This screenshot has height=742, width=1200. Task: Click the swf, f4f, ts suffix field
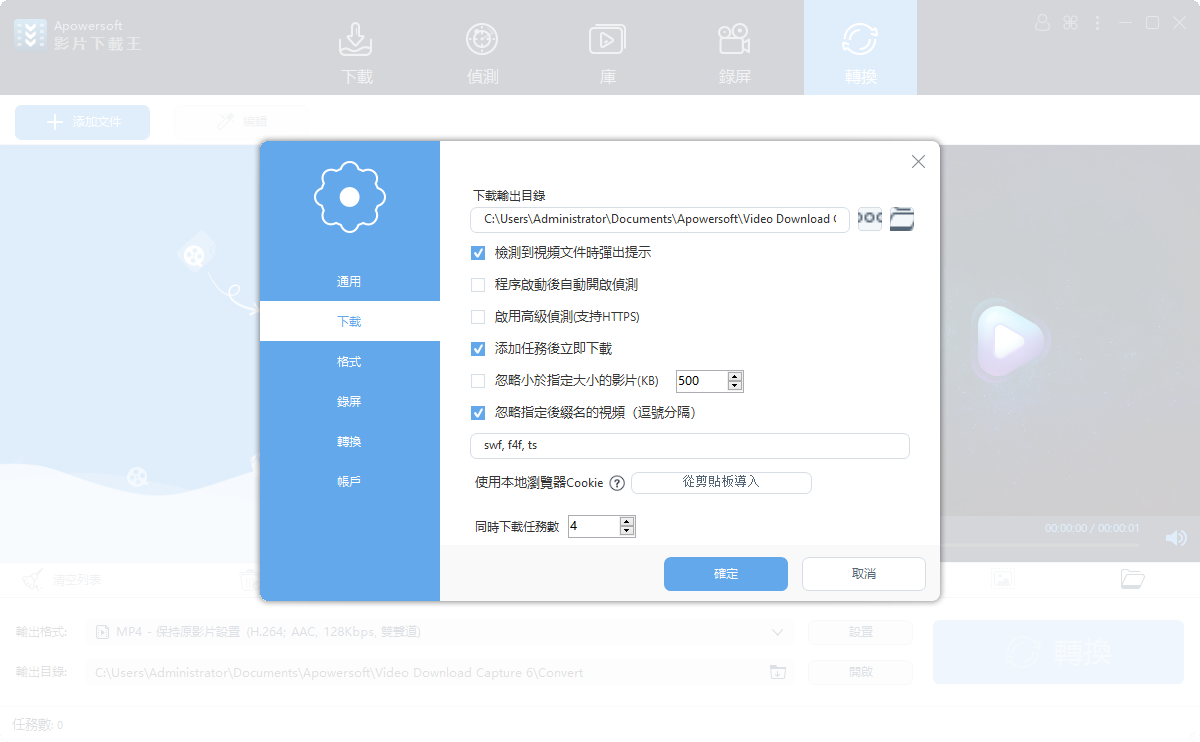pyautogui.click(x=690, y=445)
